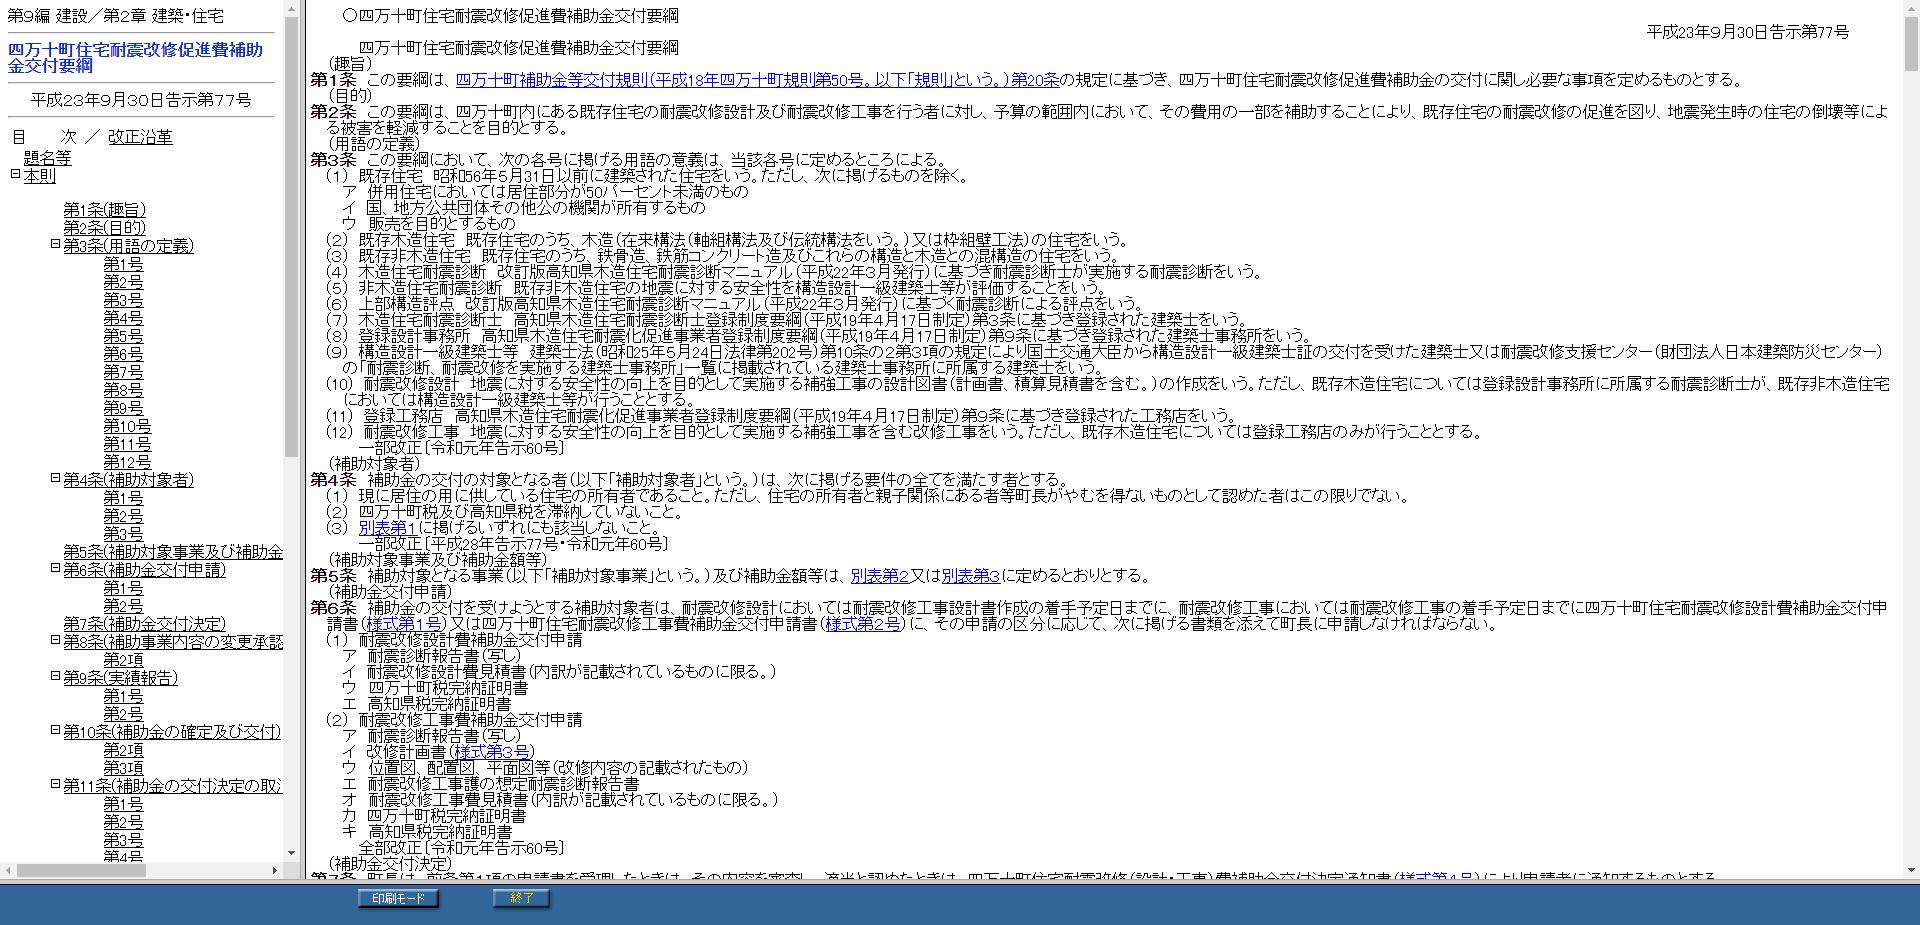Follow the 別表第2 link in Article 5
Screen dimensions: 1920x925
(879, 576)
